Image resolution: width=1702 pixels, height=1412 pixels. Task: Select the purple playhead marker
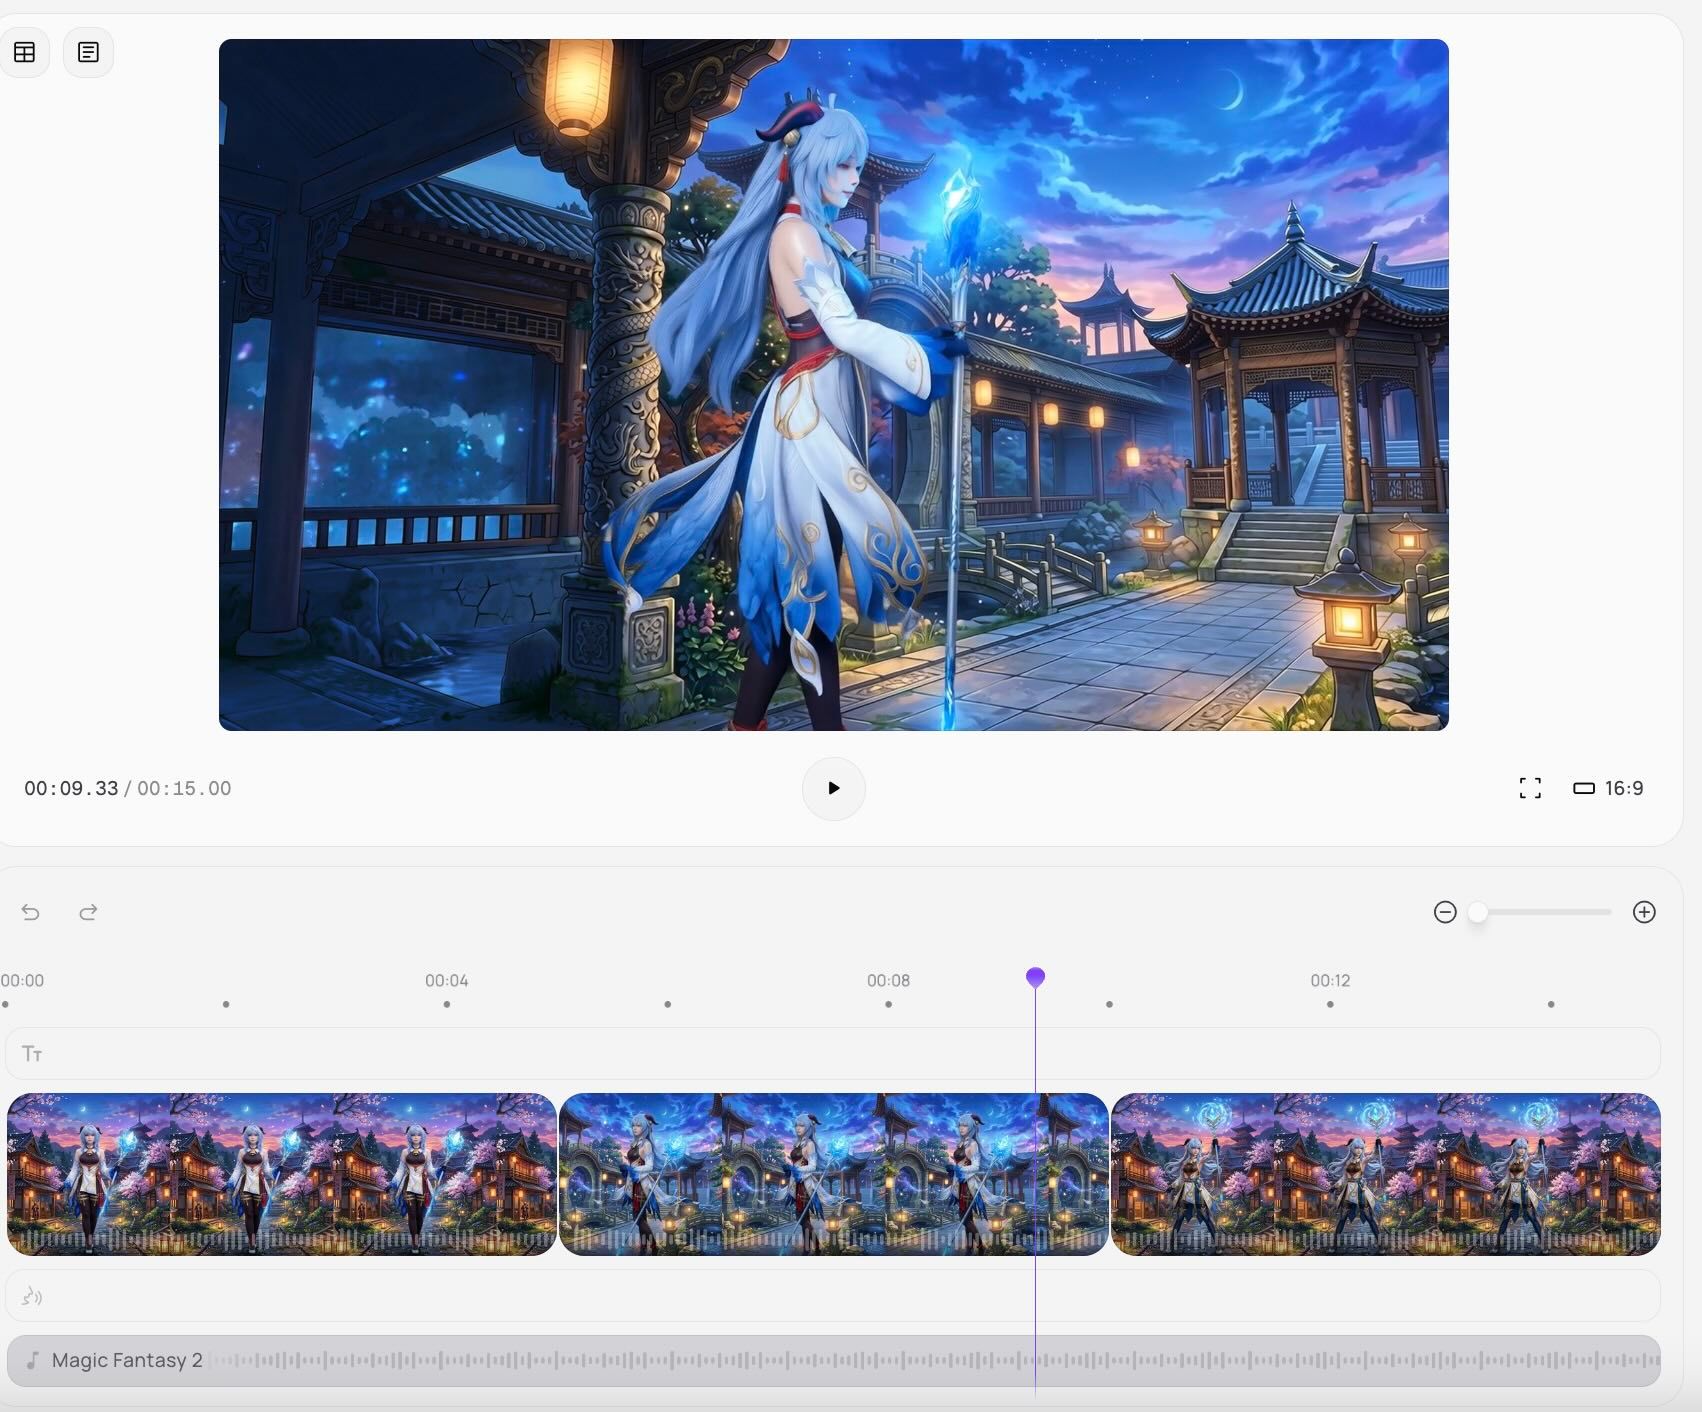(1035, 977)
